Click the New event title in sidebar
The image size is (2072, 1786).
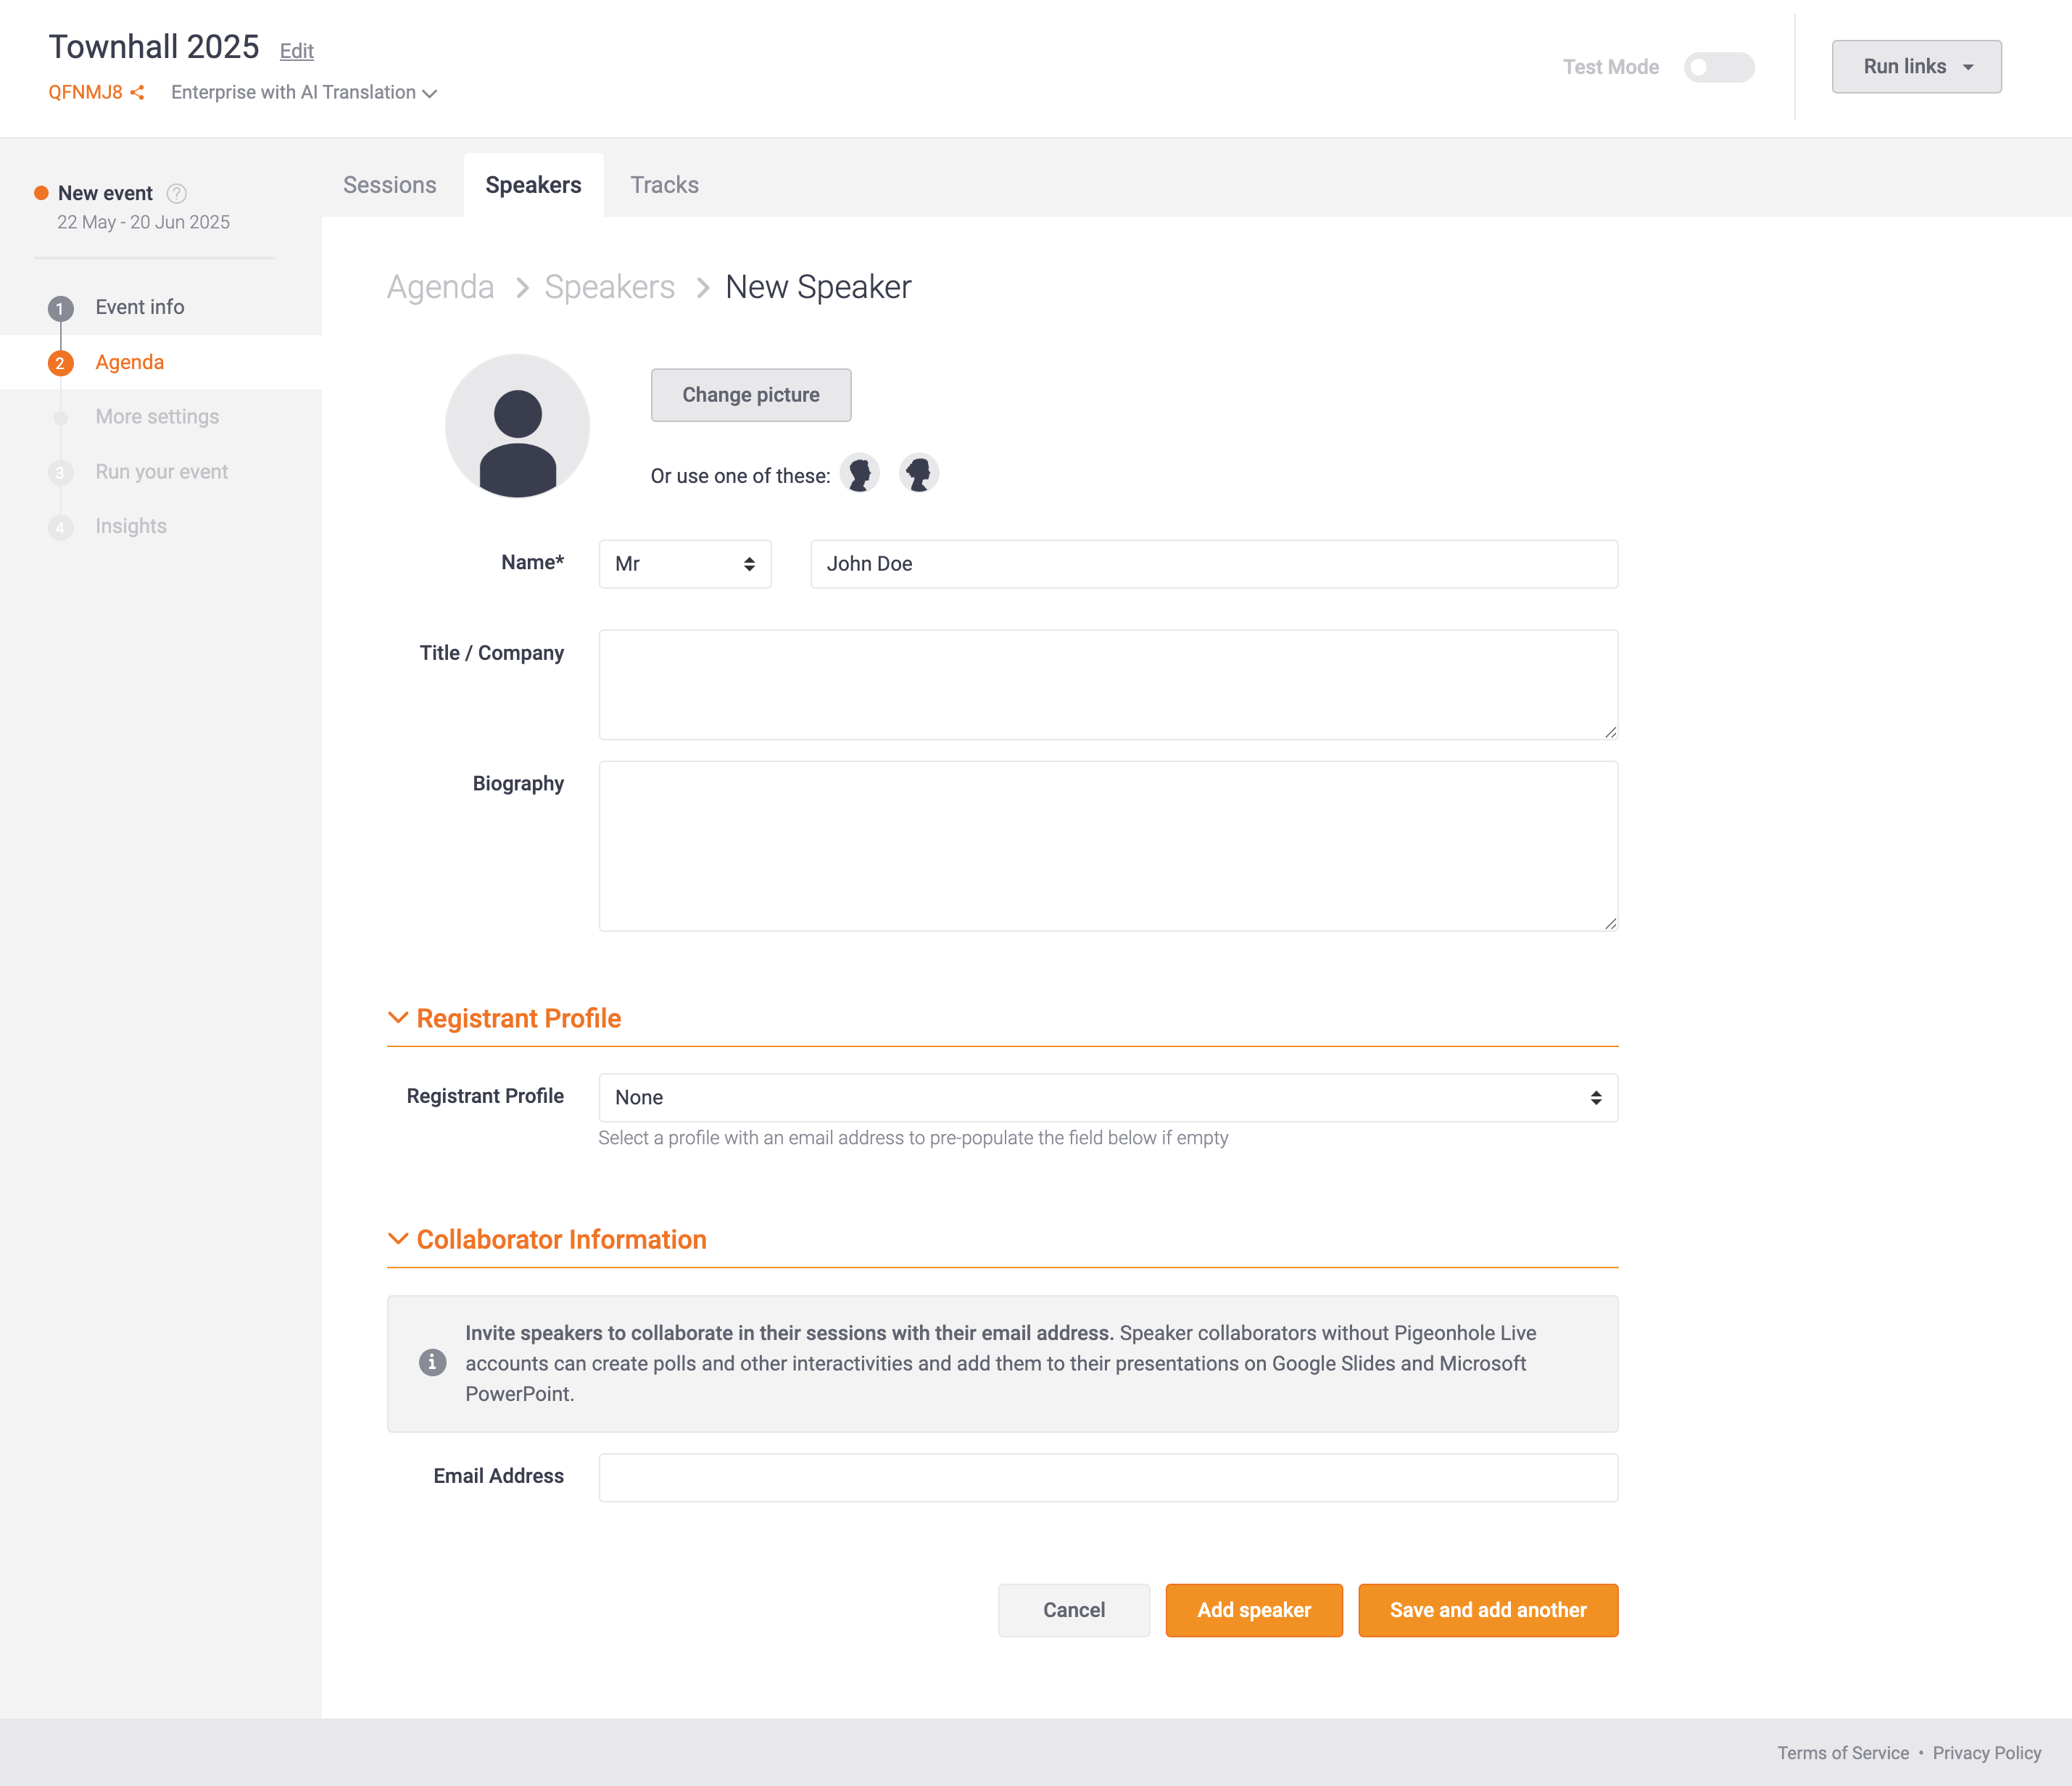tap(105, 193)
